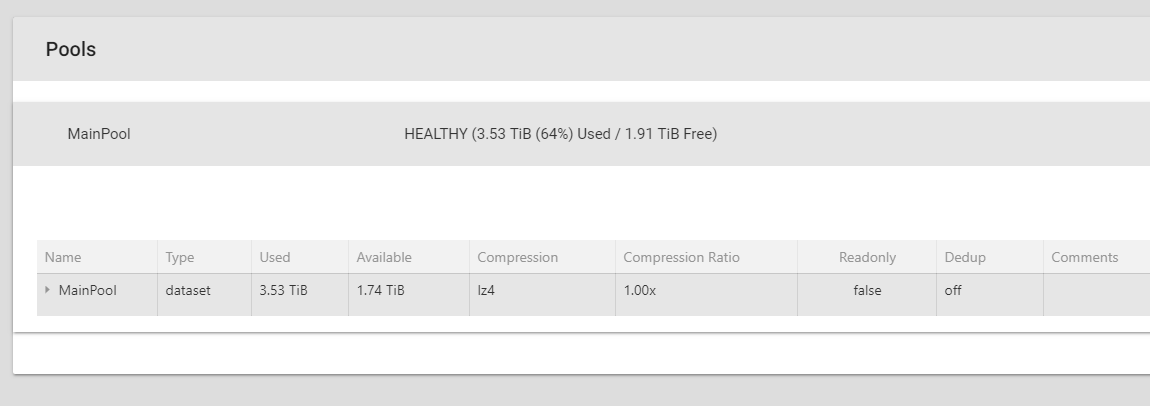Select the MainPool pool panel title
Screen dimensions: 1150x406
coord(99,134)
